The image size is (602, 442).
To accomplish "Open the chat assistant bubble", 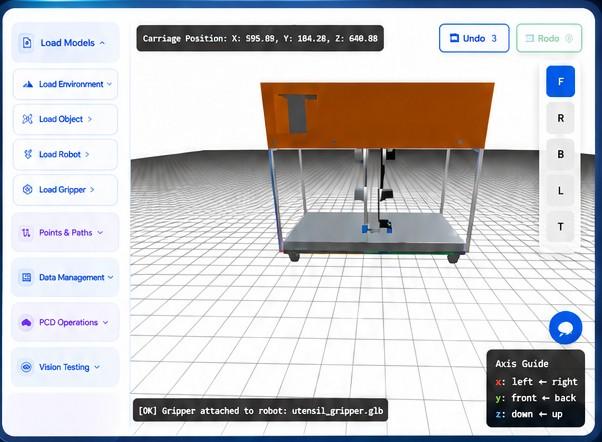I will [566, 328].
